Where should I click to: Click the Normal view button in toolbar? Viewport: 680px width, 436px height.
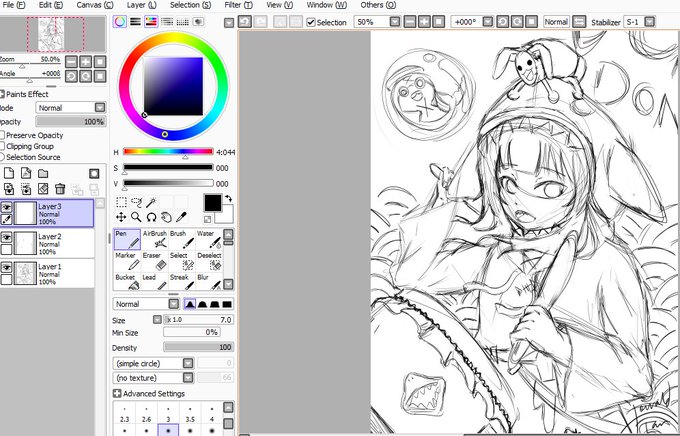(556, 22)
